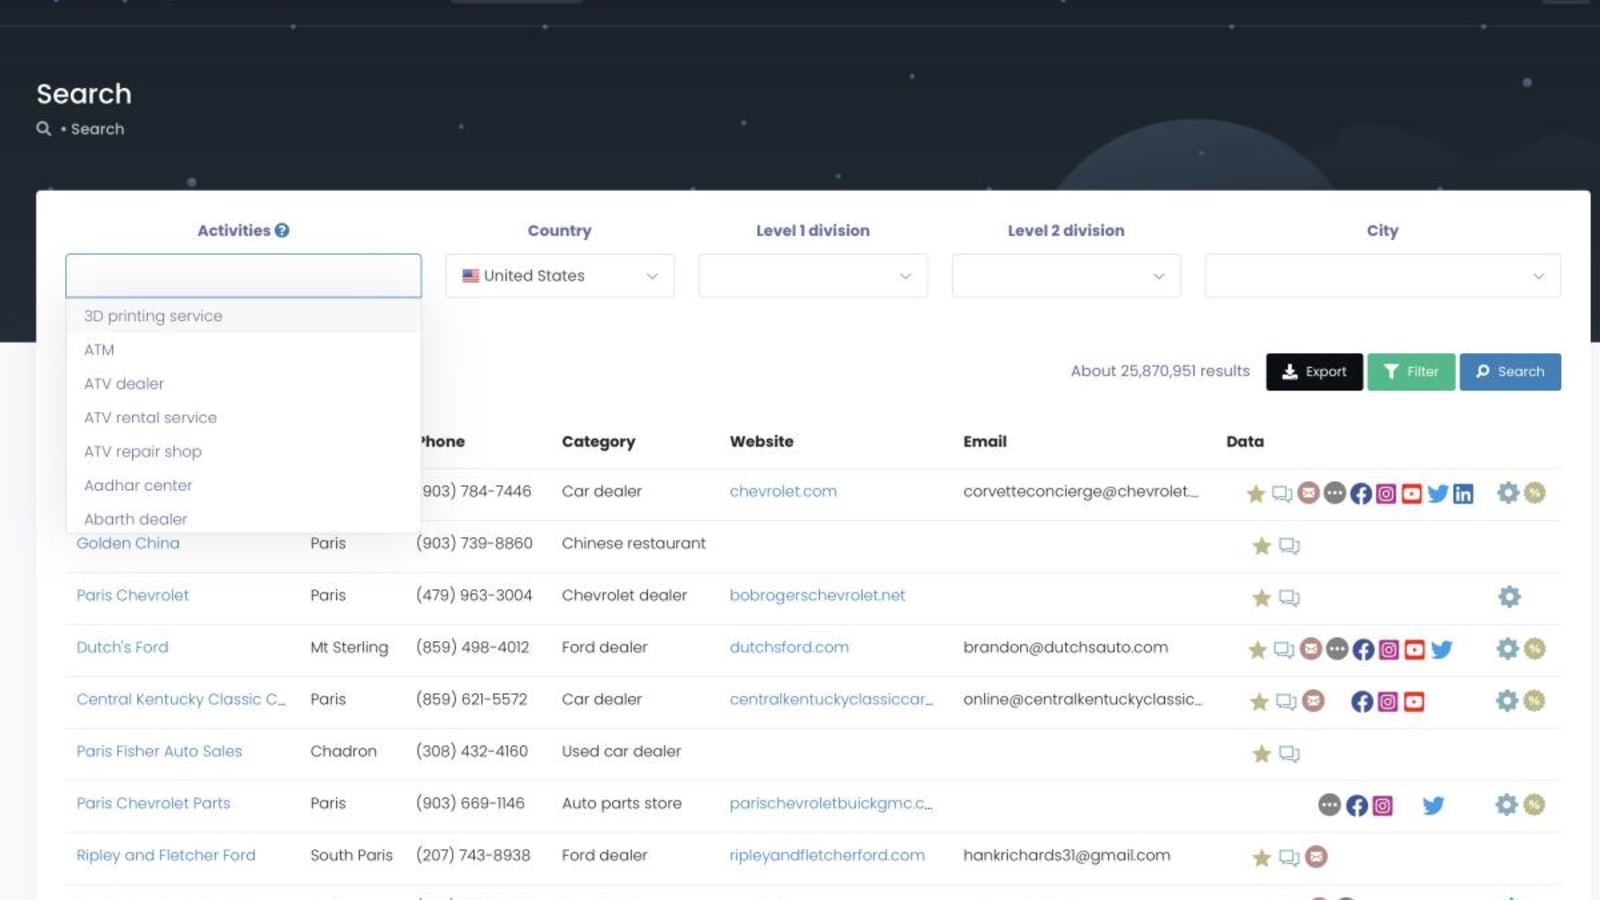Open LinkedIn icon in the chevrolet.com row
Image resolution: width=1600 pixels, height=900 pixels.
click(x=1463, y=493)
